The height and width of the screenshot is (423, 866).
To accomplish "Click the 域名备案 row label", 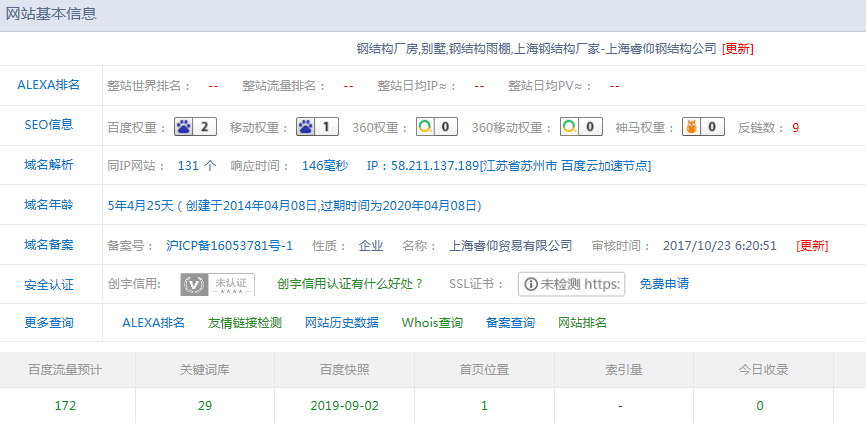I will pos(49,245).
